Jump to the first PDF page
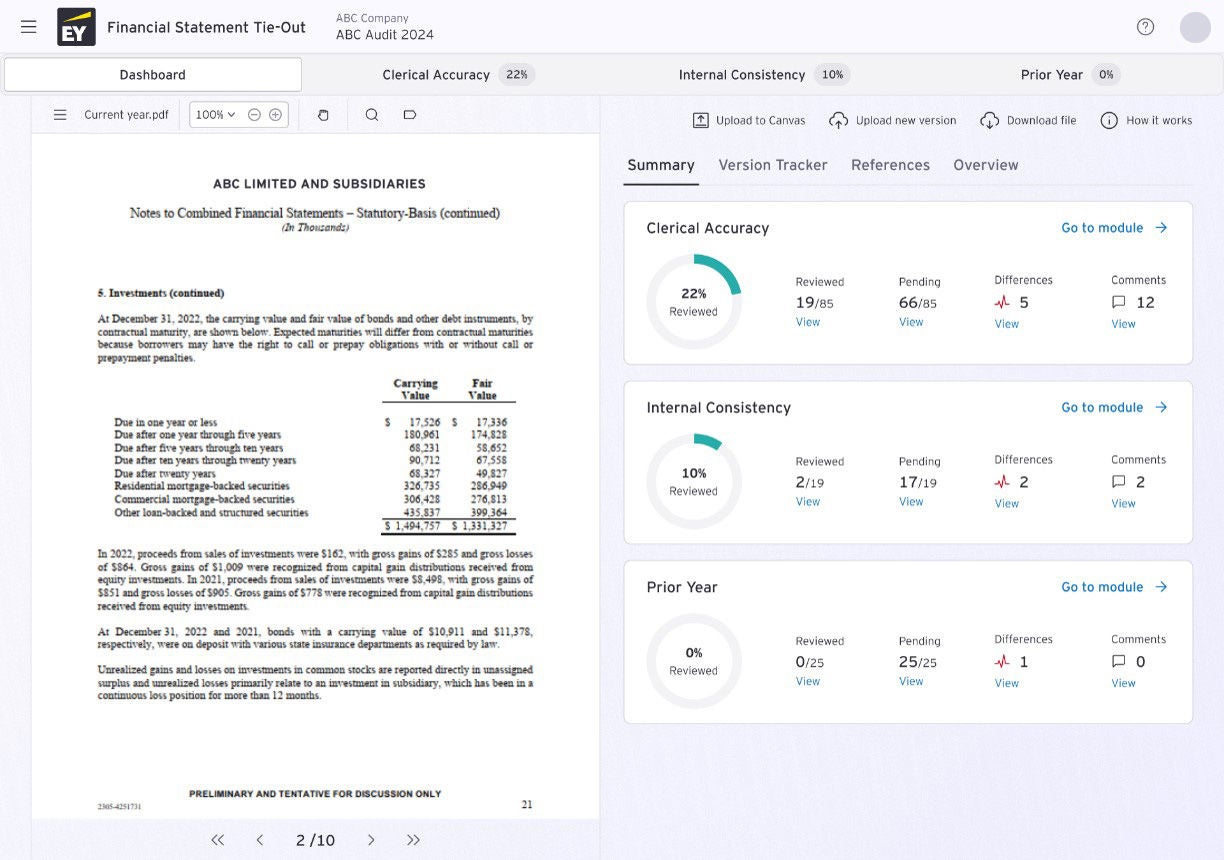 (x=217, y=840)
